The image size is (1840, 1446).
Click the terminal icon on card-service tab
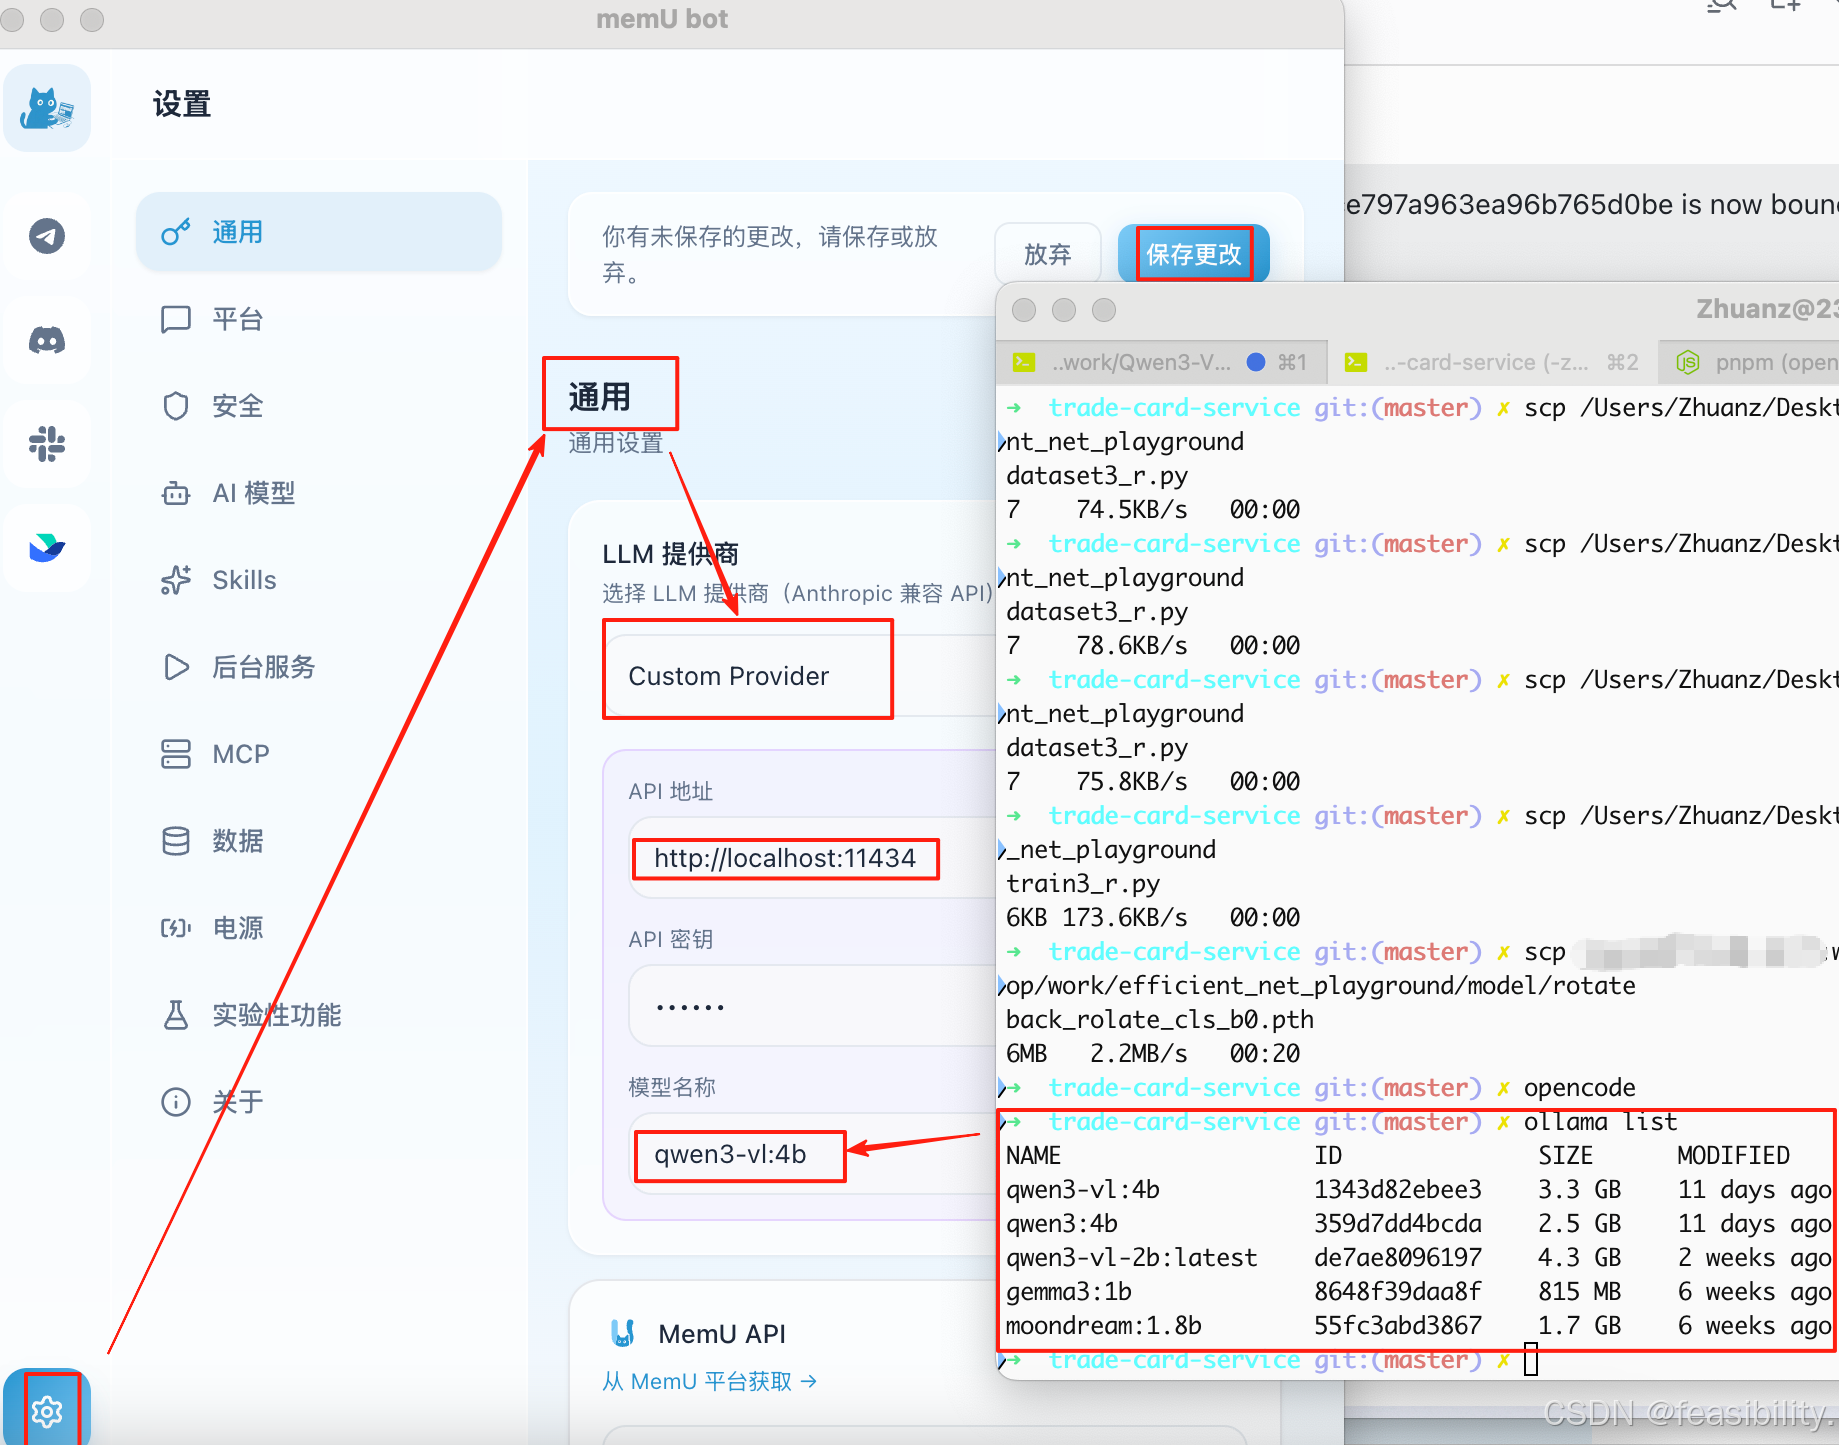1356,362
